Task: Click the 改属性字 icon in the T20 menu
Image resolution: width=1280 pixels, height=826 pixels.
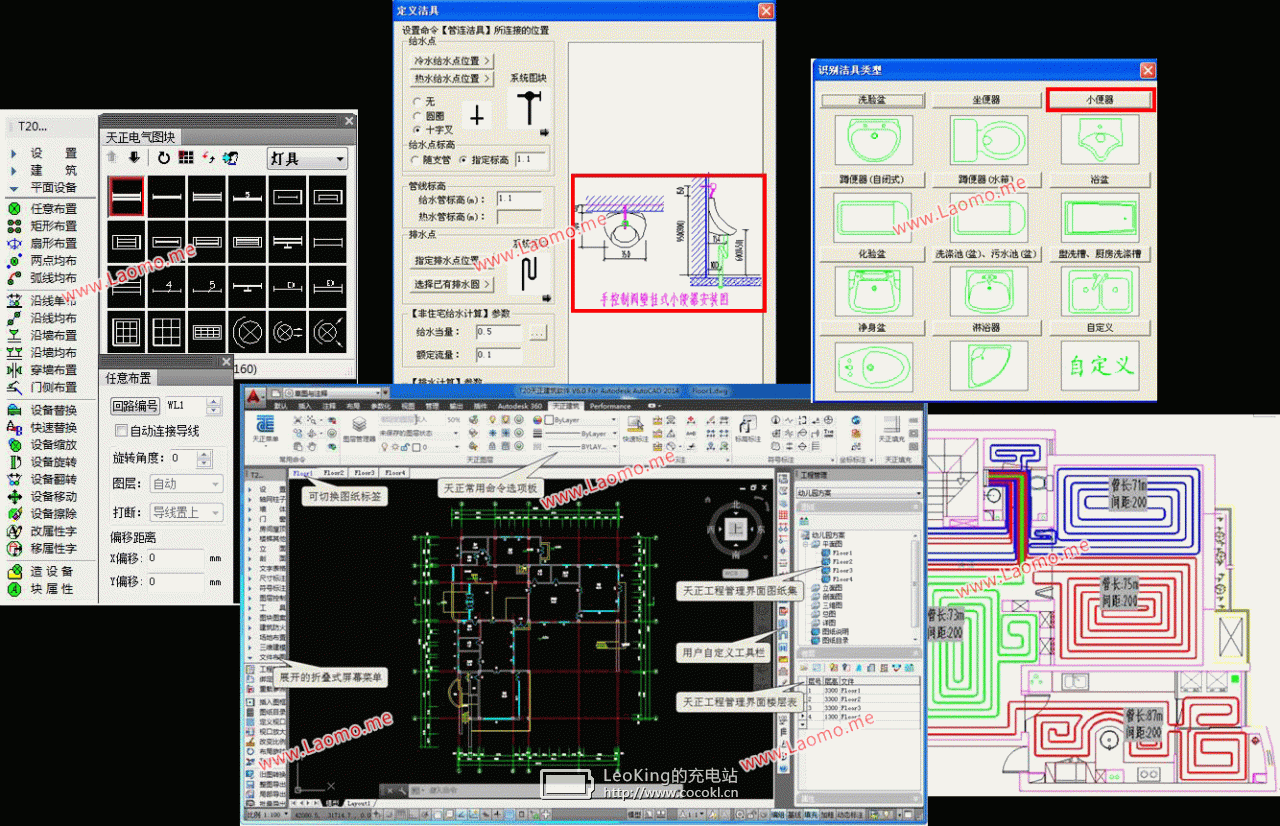Action: click(x=14, y=531)
